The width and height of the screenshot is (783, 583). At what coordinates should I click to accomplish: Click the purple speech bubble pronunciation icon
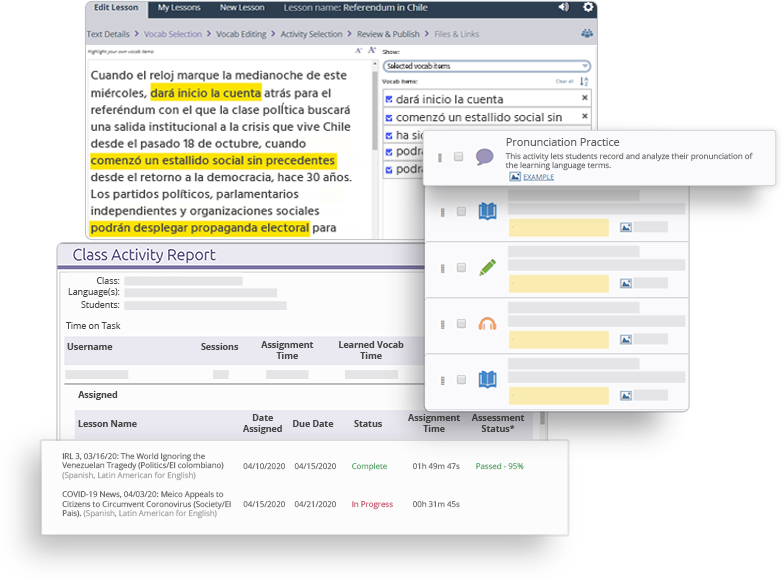pyautogui.click(x=485, y=157)
